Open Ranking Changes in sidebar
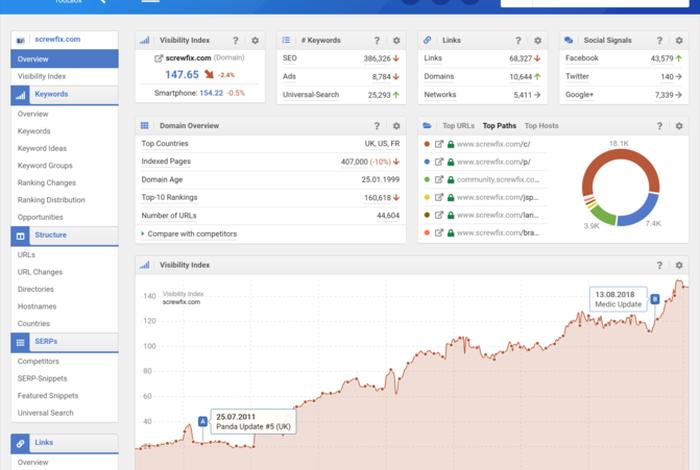This screenshot has width=700, height=470. click(x=46, y=183)
